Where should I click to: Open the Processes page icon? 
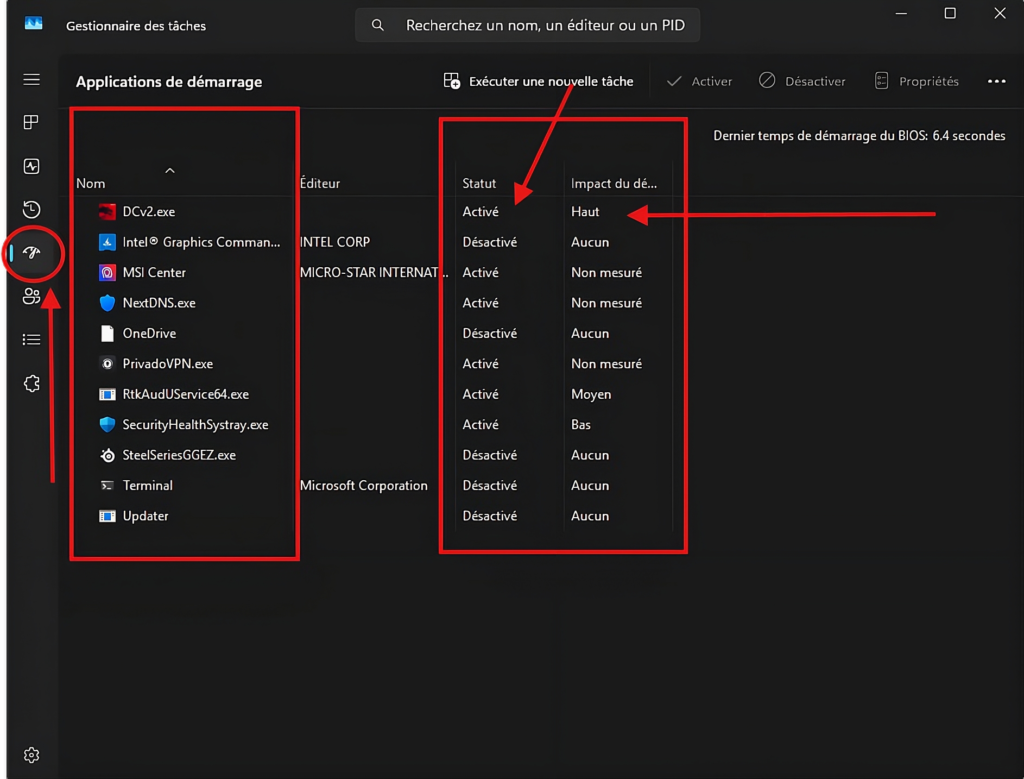[31, 122]
